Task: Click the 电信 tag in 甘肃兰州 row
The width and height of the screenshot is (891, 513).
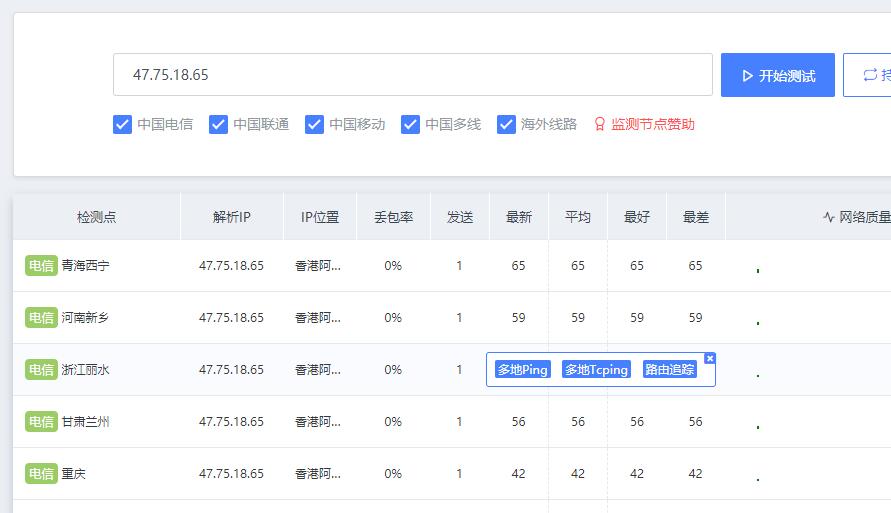Action: 41,422
